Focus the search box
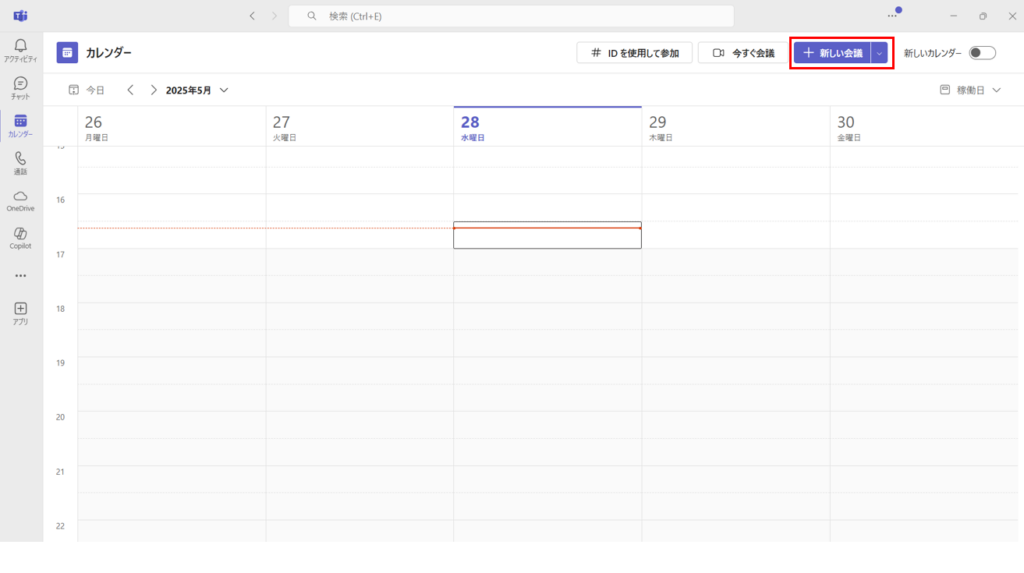This screenshot has height=573, width=1024. point(511,16)
